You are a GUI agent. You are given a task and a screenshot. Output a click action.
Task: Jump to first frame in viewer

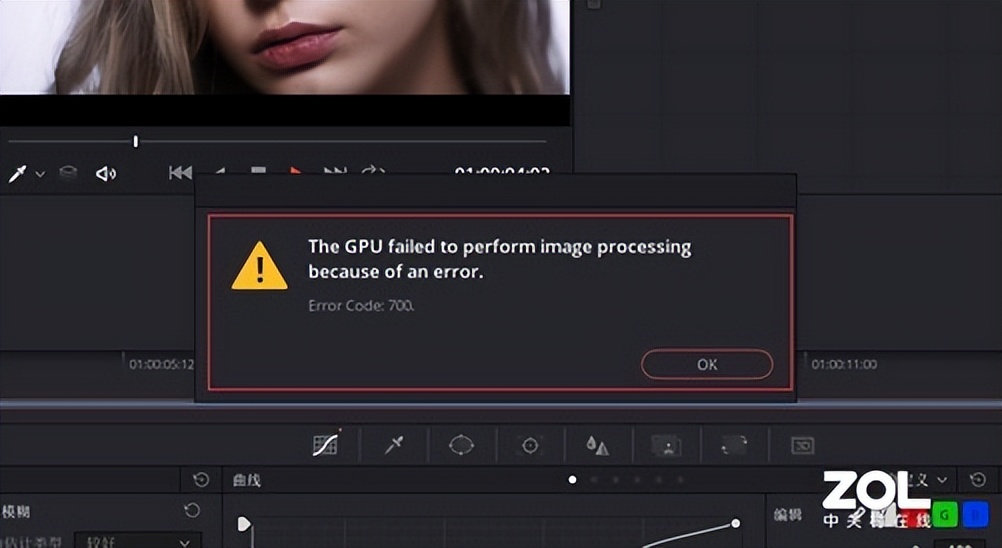click(x=180, y=172)
